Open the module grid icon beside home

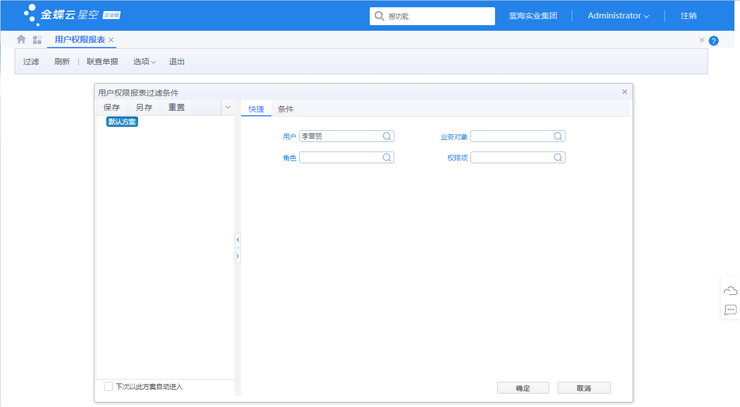pyautogui.click(x=37, y=40)
